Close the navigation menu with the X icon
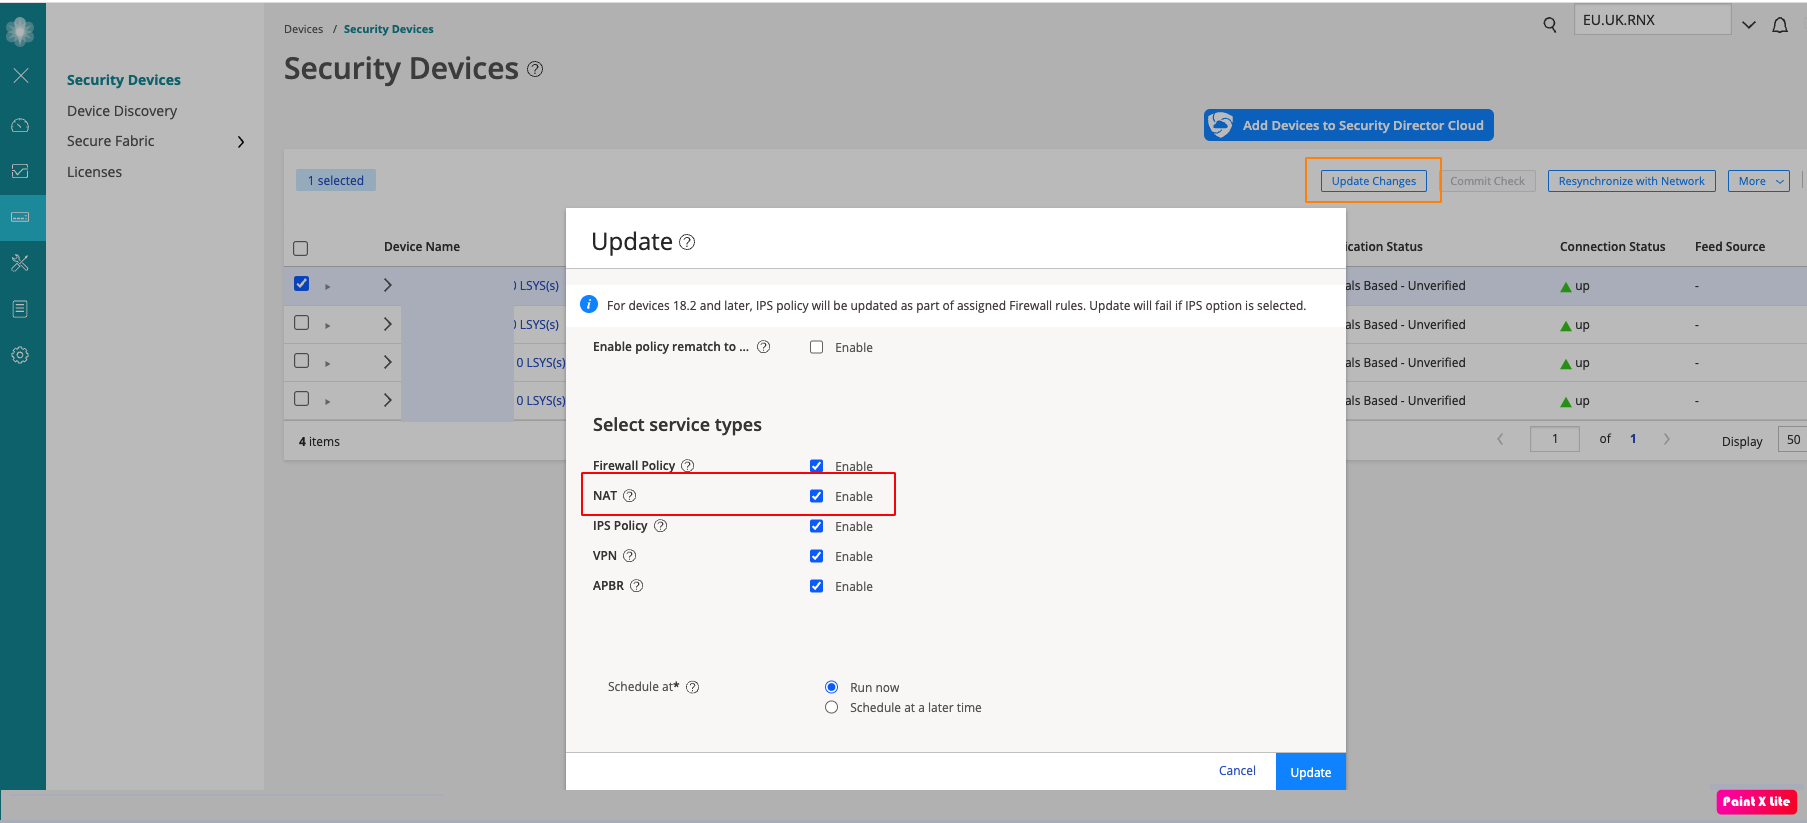This screenshot has height=823, width=1807. (x=21, y=76)
